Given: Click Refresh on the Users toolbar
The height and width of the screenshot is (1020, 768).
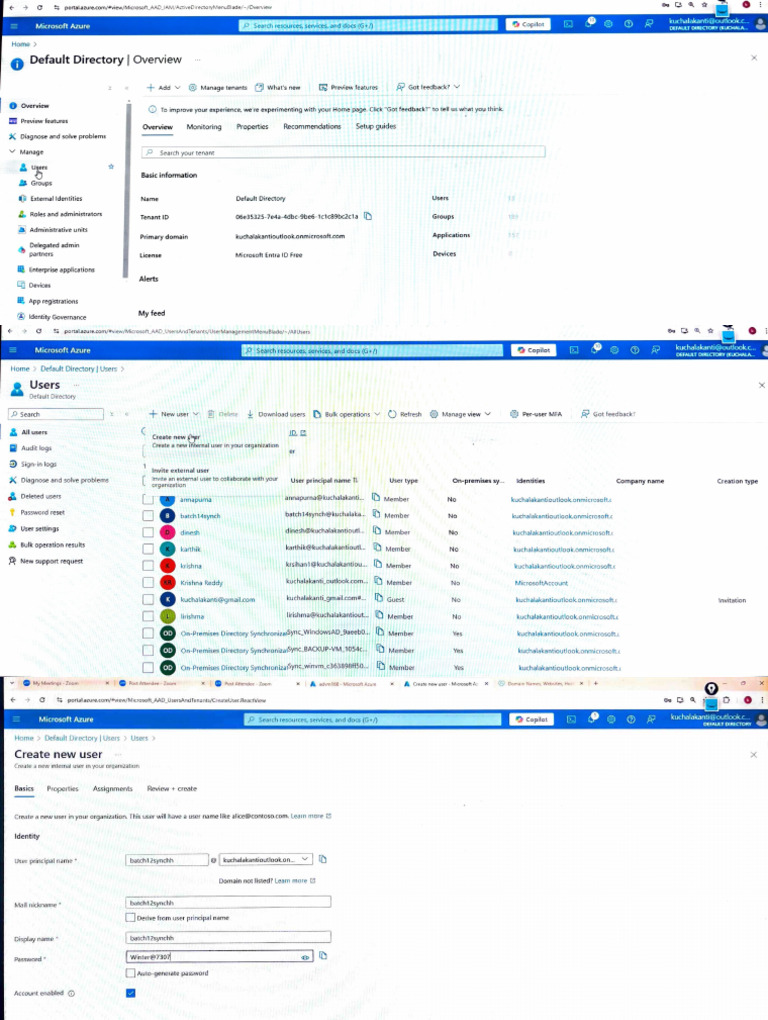Looking at the screenshot, I should 404,414.
